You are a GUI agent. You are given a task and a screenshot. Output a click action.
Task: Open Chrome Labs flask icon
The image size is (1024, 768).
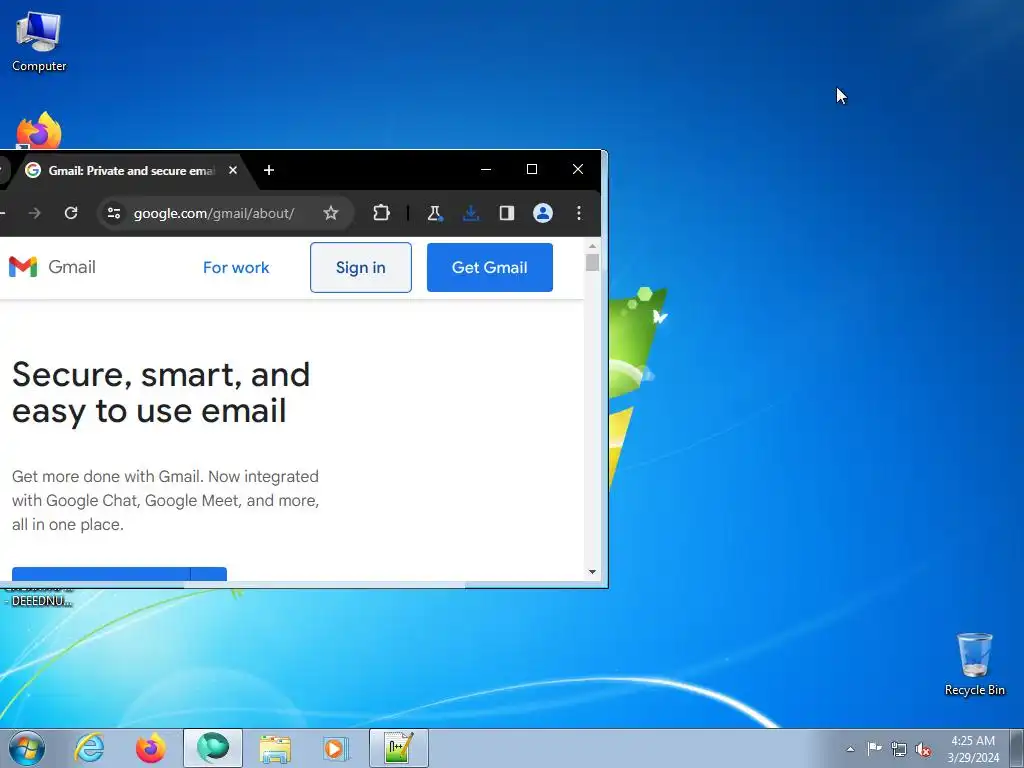point(434,213)
